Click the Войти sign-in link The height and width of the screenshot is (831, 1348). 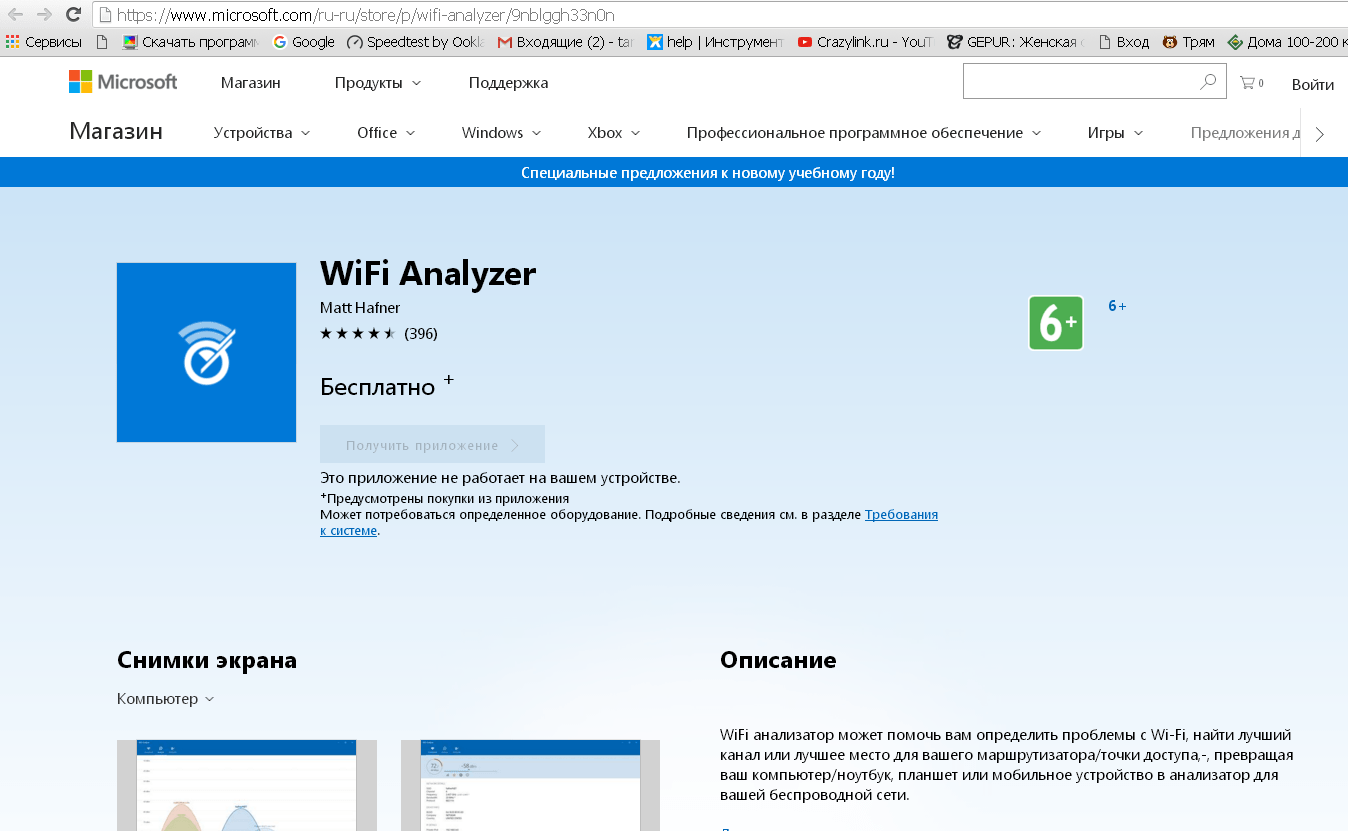pos(1312,84)
